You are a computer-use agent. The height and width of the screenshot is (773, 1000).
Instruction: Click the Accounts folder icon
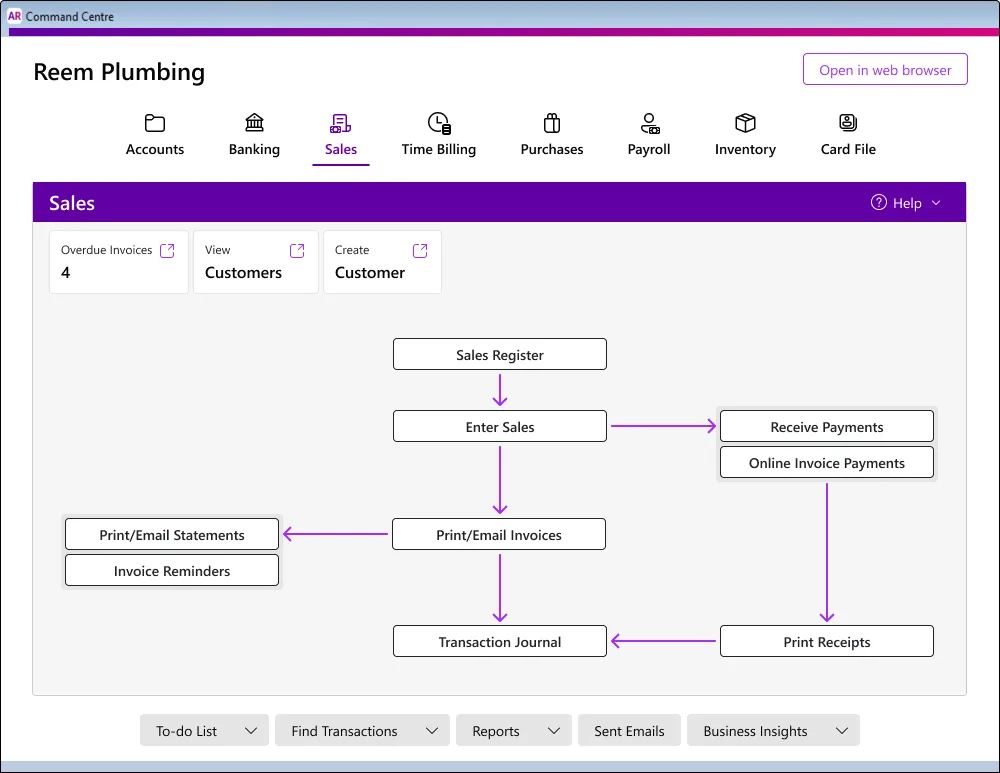point(154,122)
